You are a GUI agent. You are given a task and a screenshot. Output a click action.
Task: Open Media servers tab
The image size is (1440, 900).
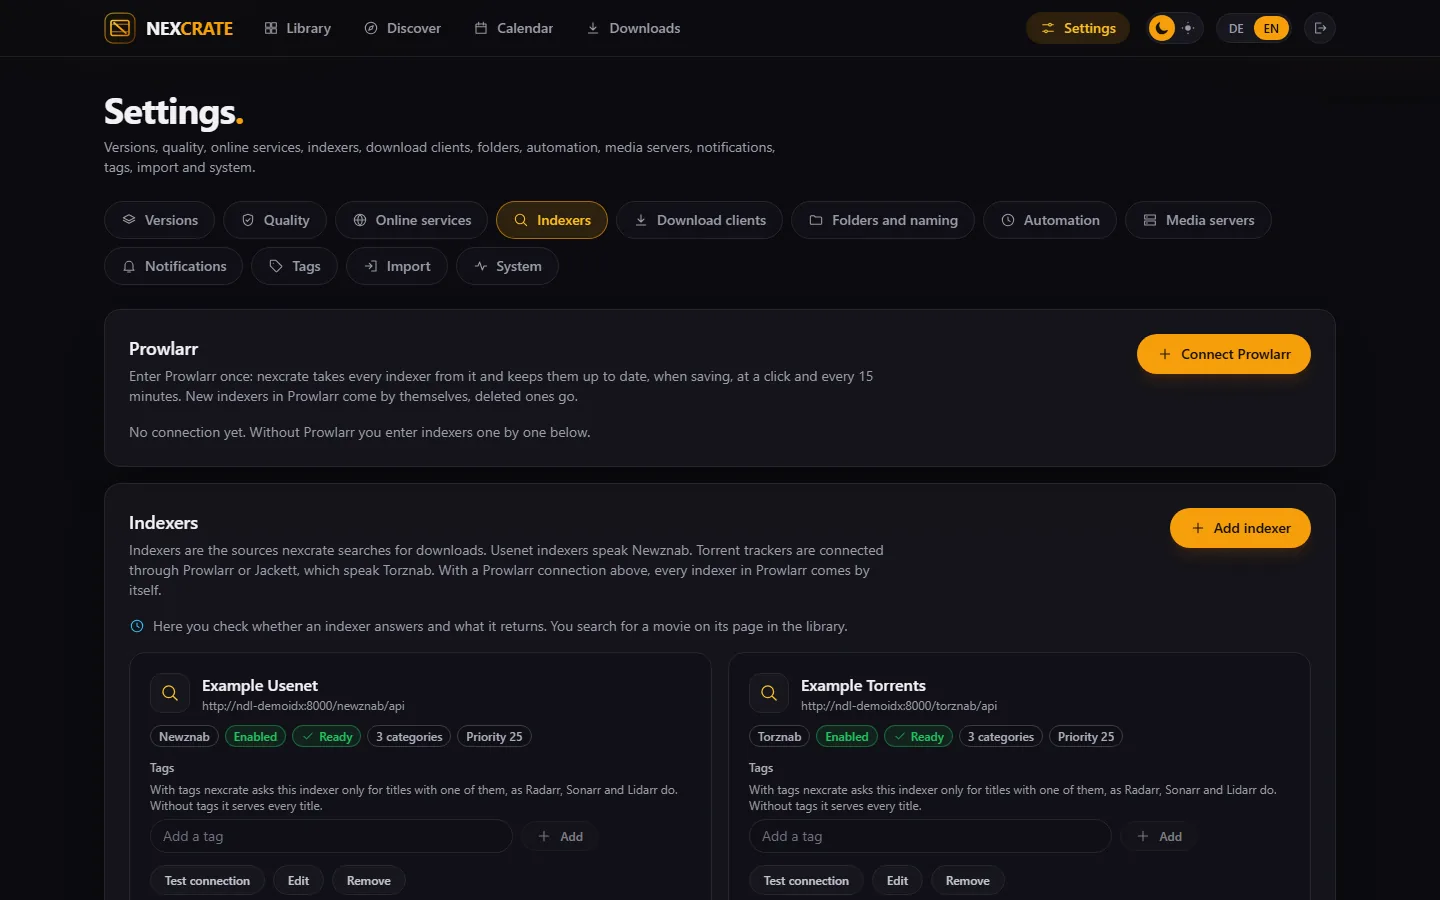(x=1198, y=220)
